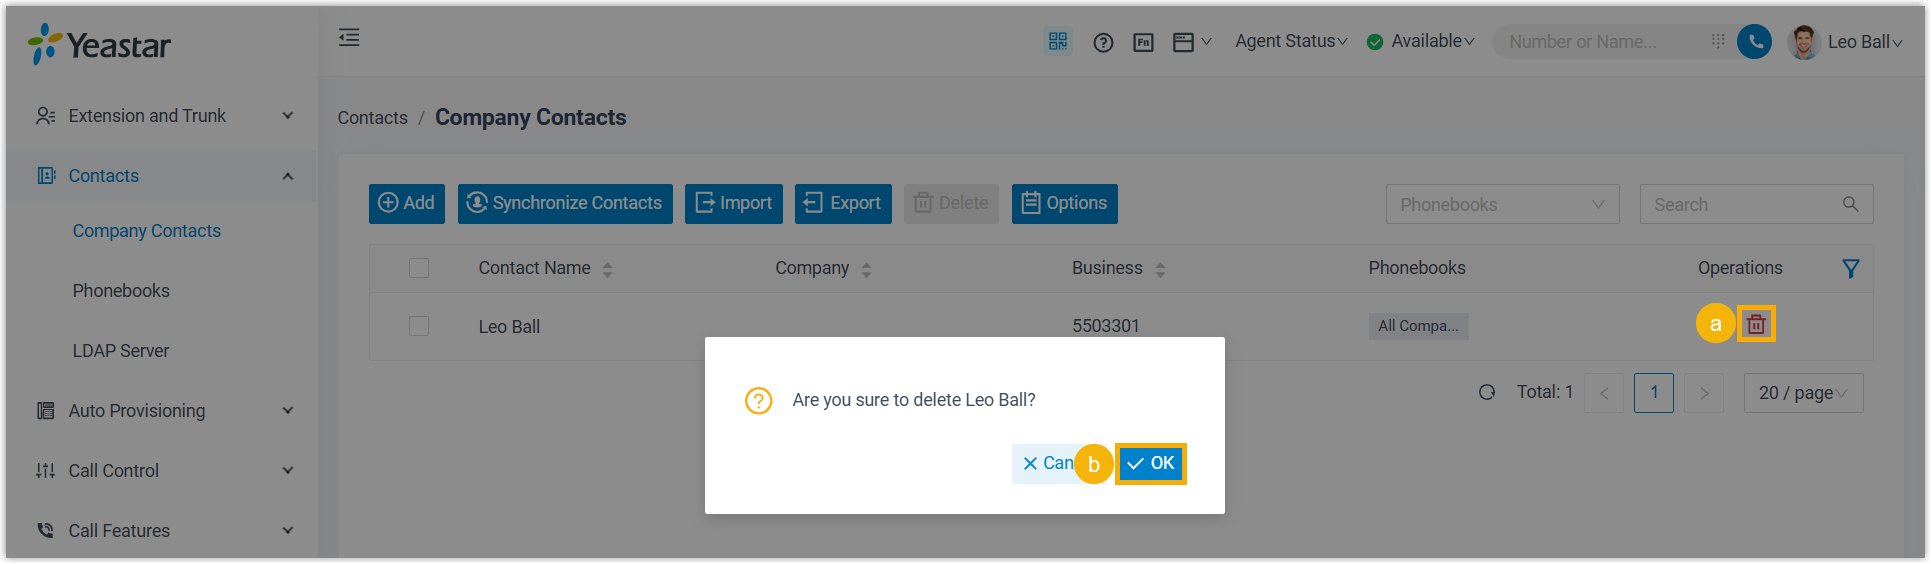This screenshot has height=564, width=1931.
Task: Sort by Contact Name column
Action: [x=607, y=269]
